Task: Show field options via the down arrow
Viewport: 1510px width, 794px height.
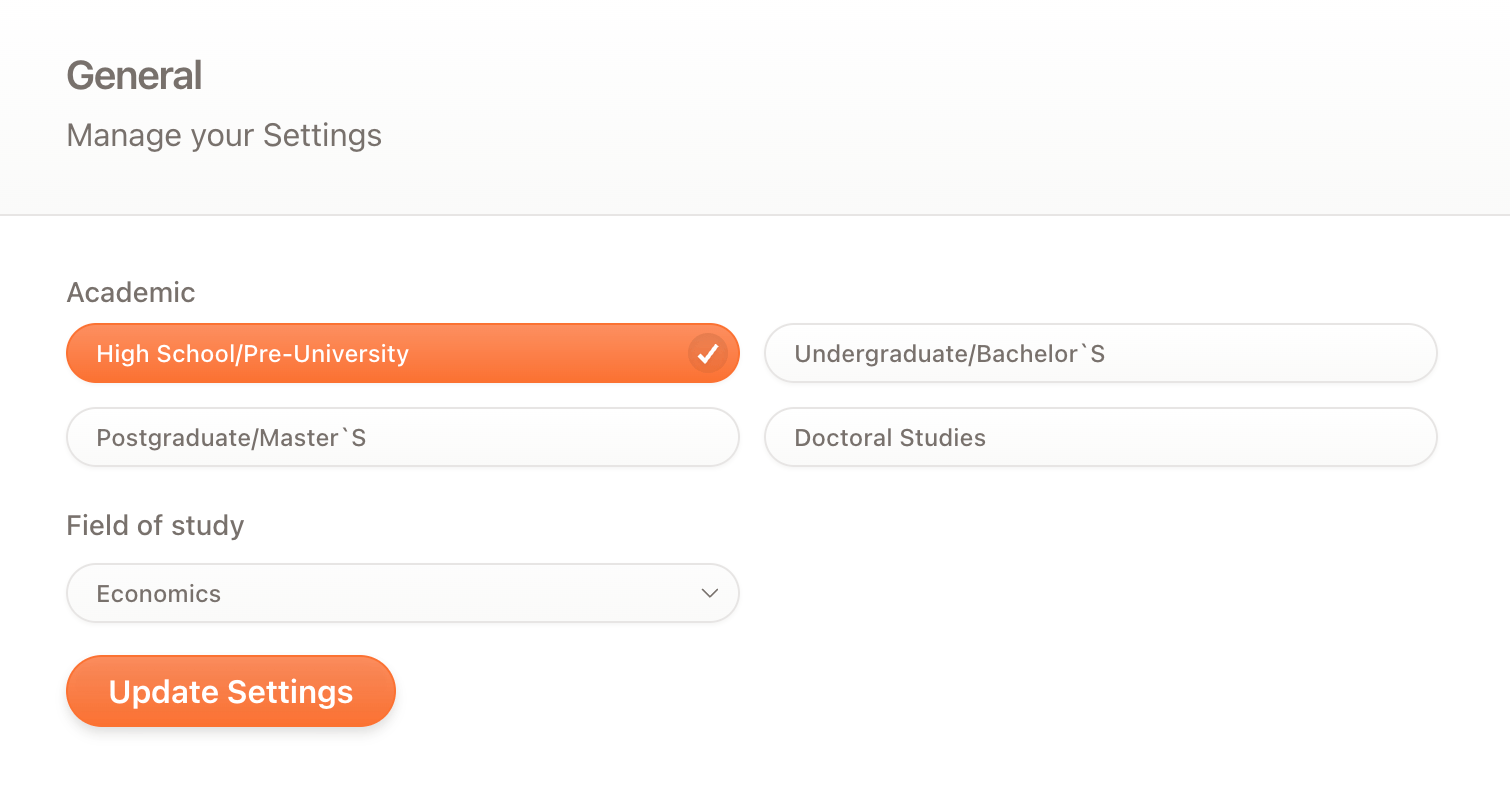Action: [x=710, y=593]
